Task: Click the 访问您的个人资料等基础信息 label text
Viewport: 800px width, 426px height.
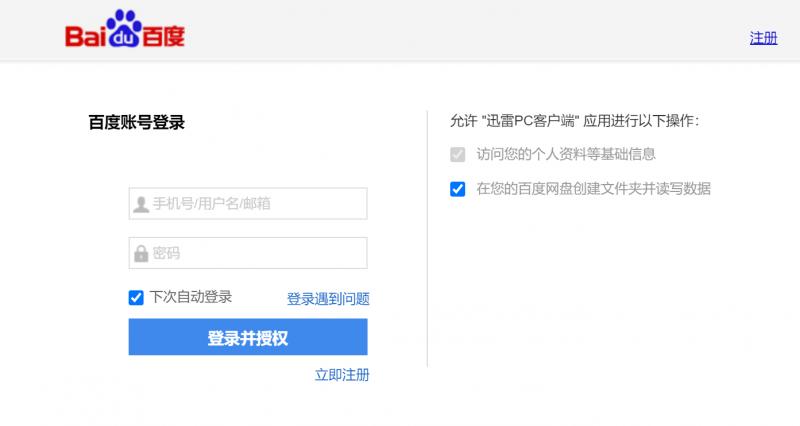Action: tap(566, 154)
